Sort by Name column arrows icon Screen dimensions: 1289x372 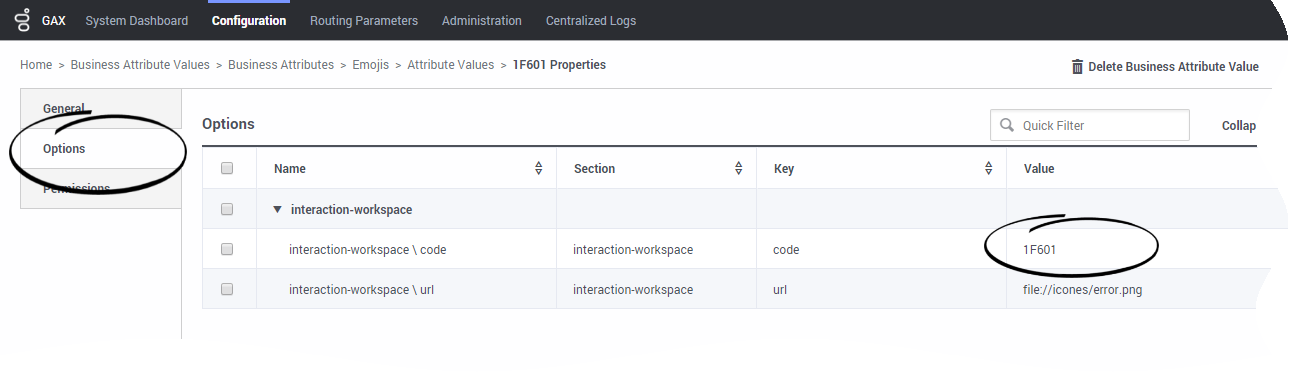538,169
